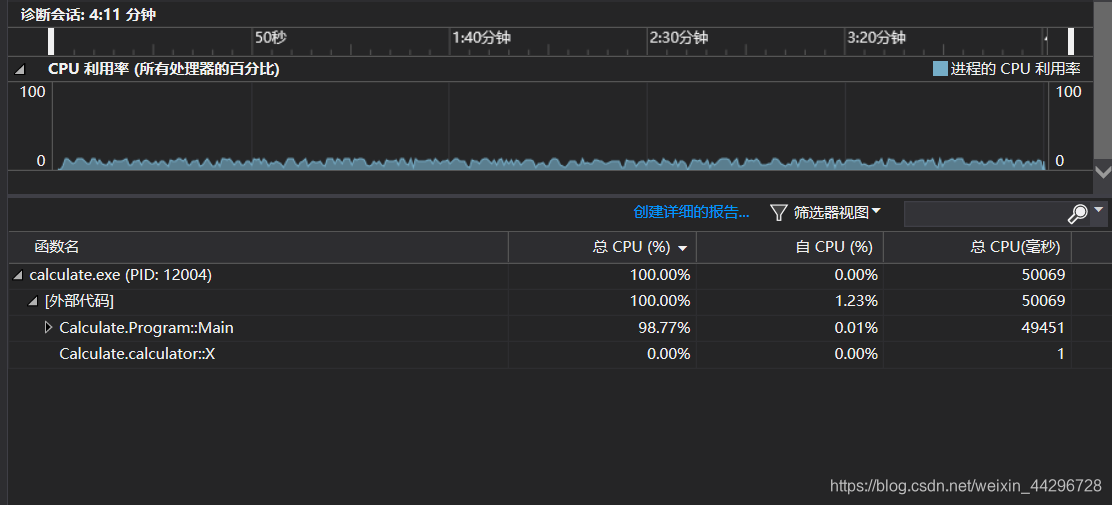Open the 筛选器视图 dropdown

[x=837, y=212]
